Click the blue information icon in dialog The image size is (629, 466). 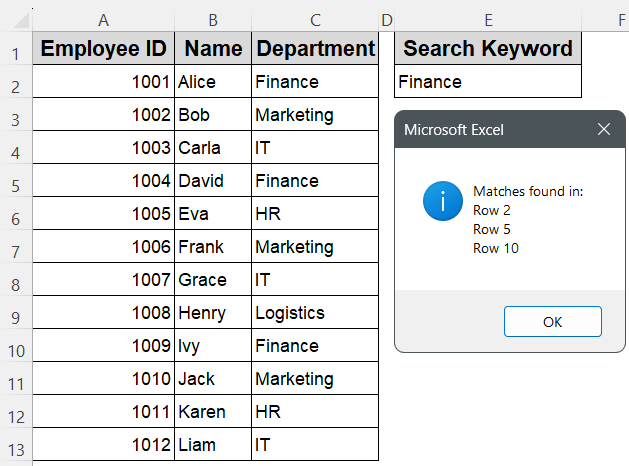click(x=442, y=202)
